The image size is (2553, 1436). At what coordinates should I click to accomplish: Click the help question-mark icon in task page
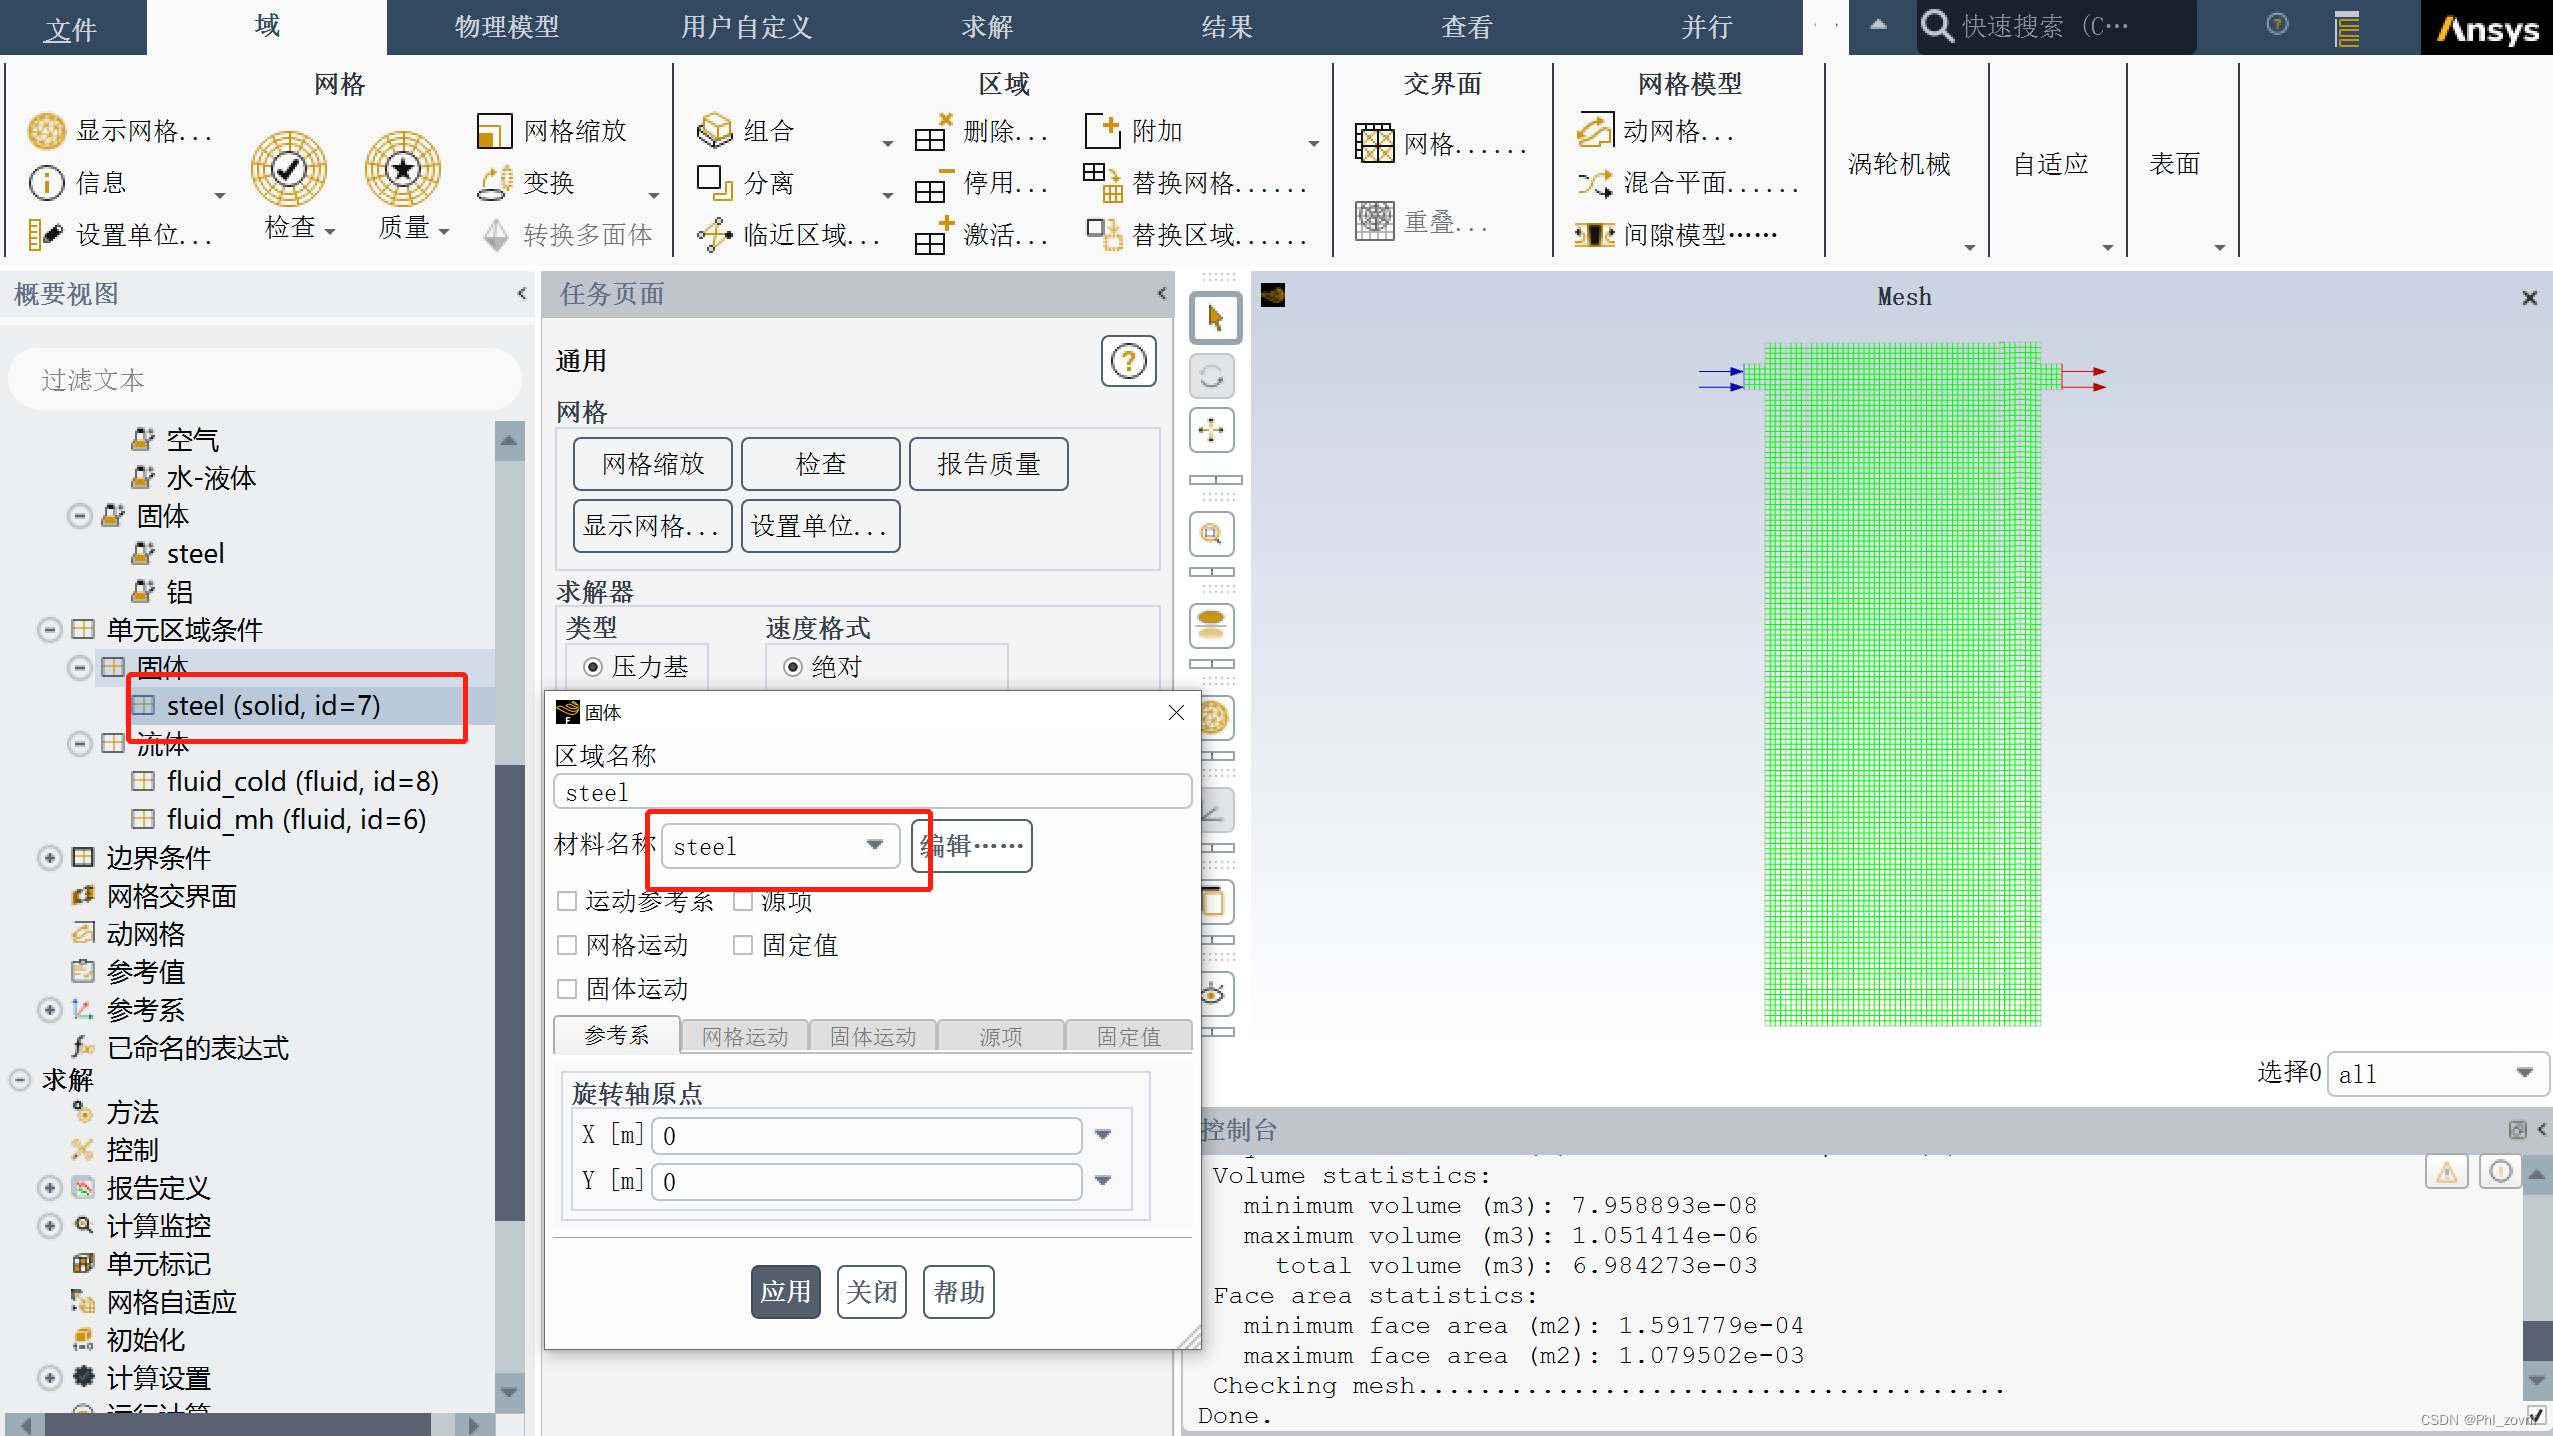pyautogui.click(x=1128, y=361)
